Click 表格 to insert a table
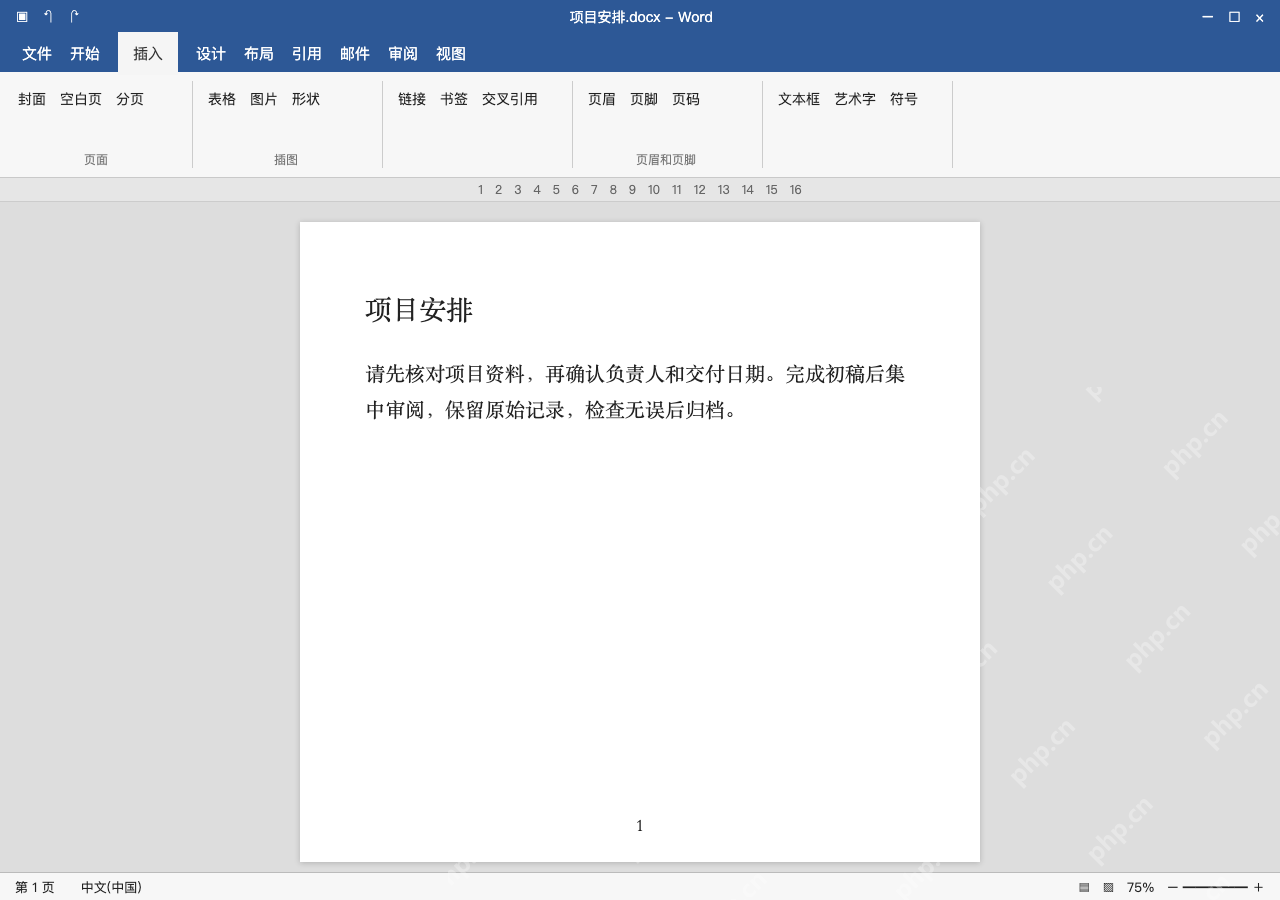 pos(222,99)
